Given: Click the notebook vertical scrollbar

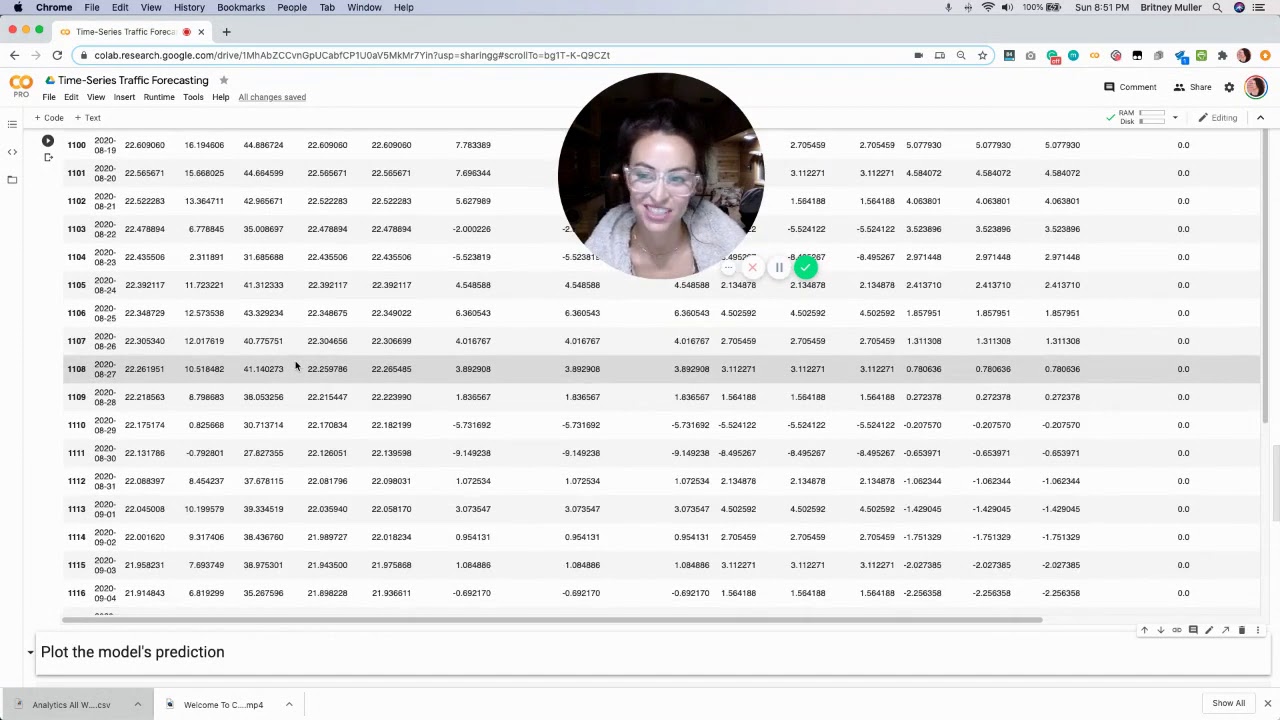Looking at the screenshot, I should (1275, 485).
